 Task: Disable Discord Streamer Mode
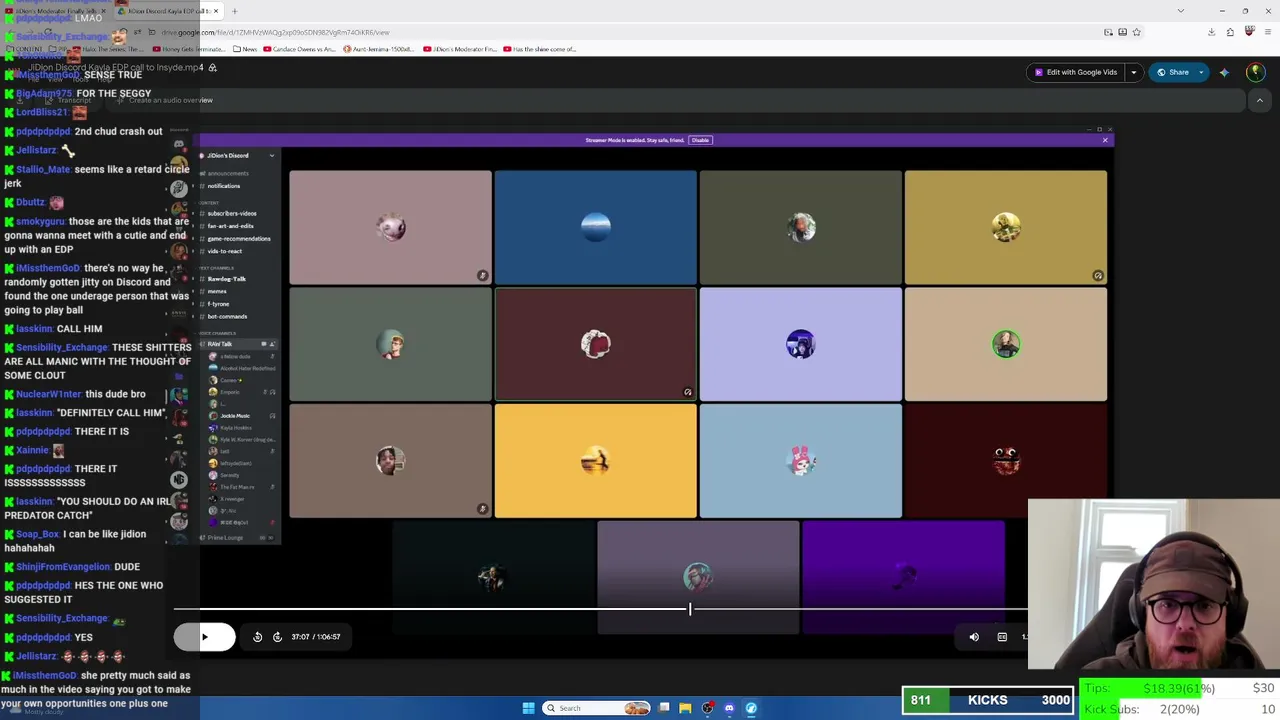point(700,140)
